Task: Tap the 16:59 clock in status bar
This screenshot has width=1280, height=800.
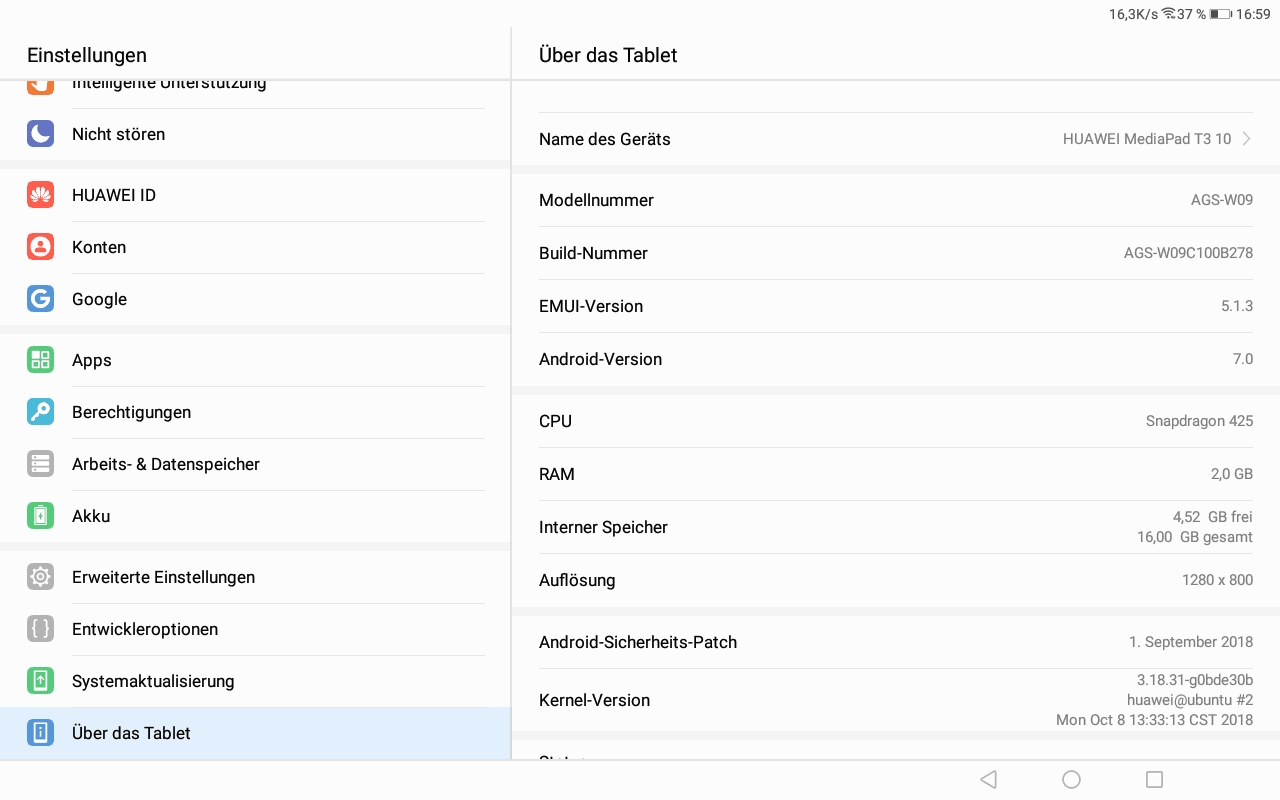Action: [x=1253, y=14]
